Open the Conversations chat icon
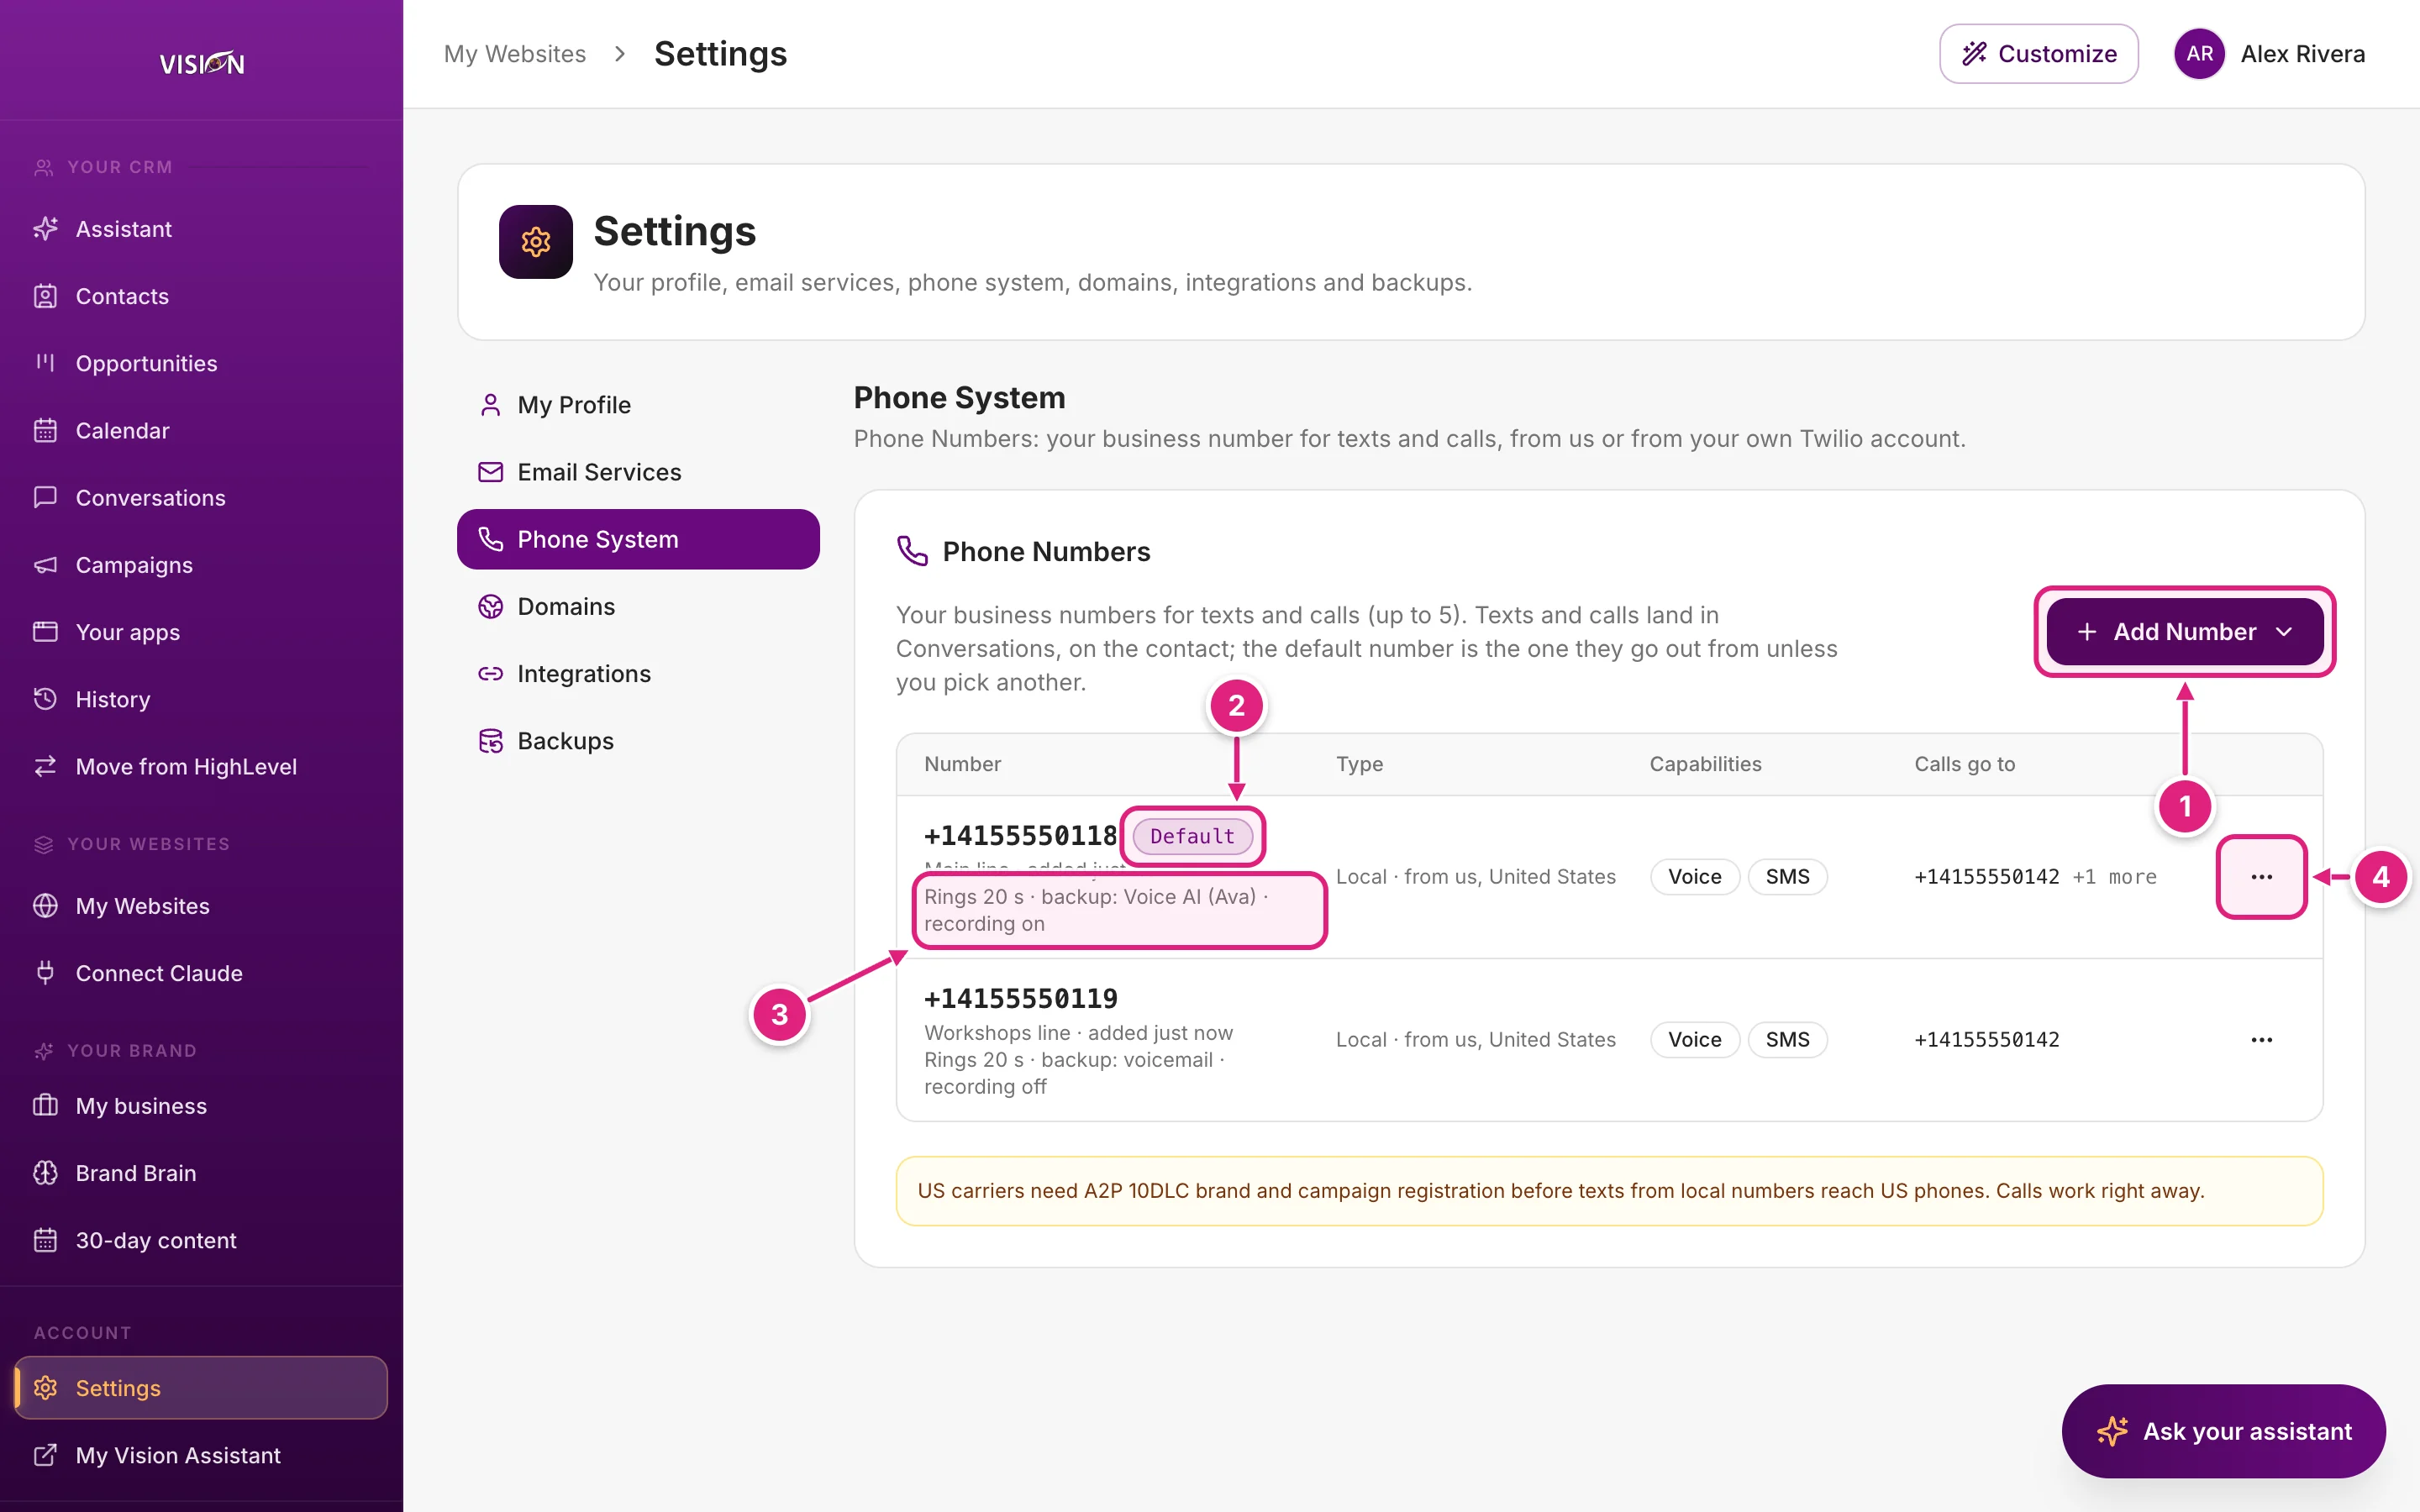The width and height of the screenshot is (2420, 1512). click(45, 497)
